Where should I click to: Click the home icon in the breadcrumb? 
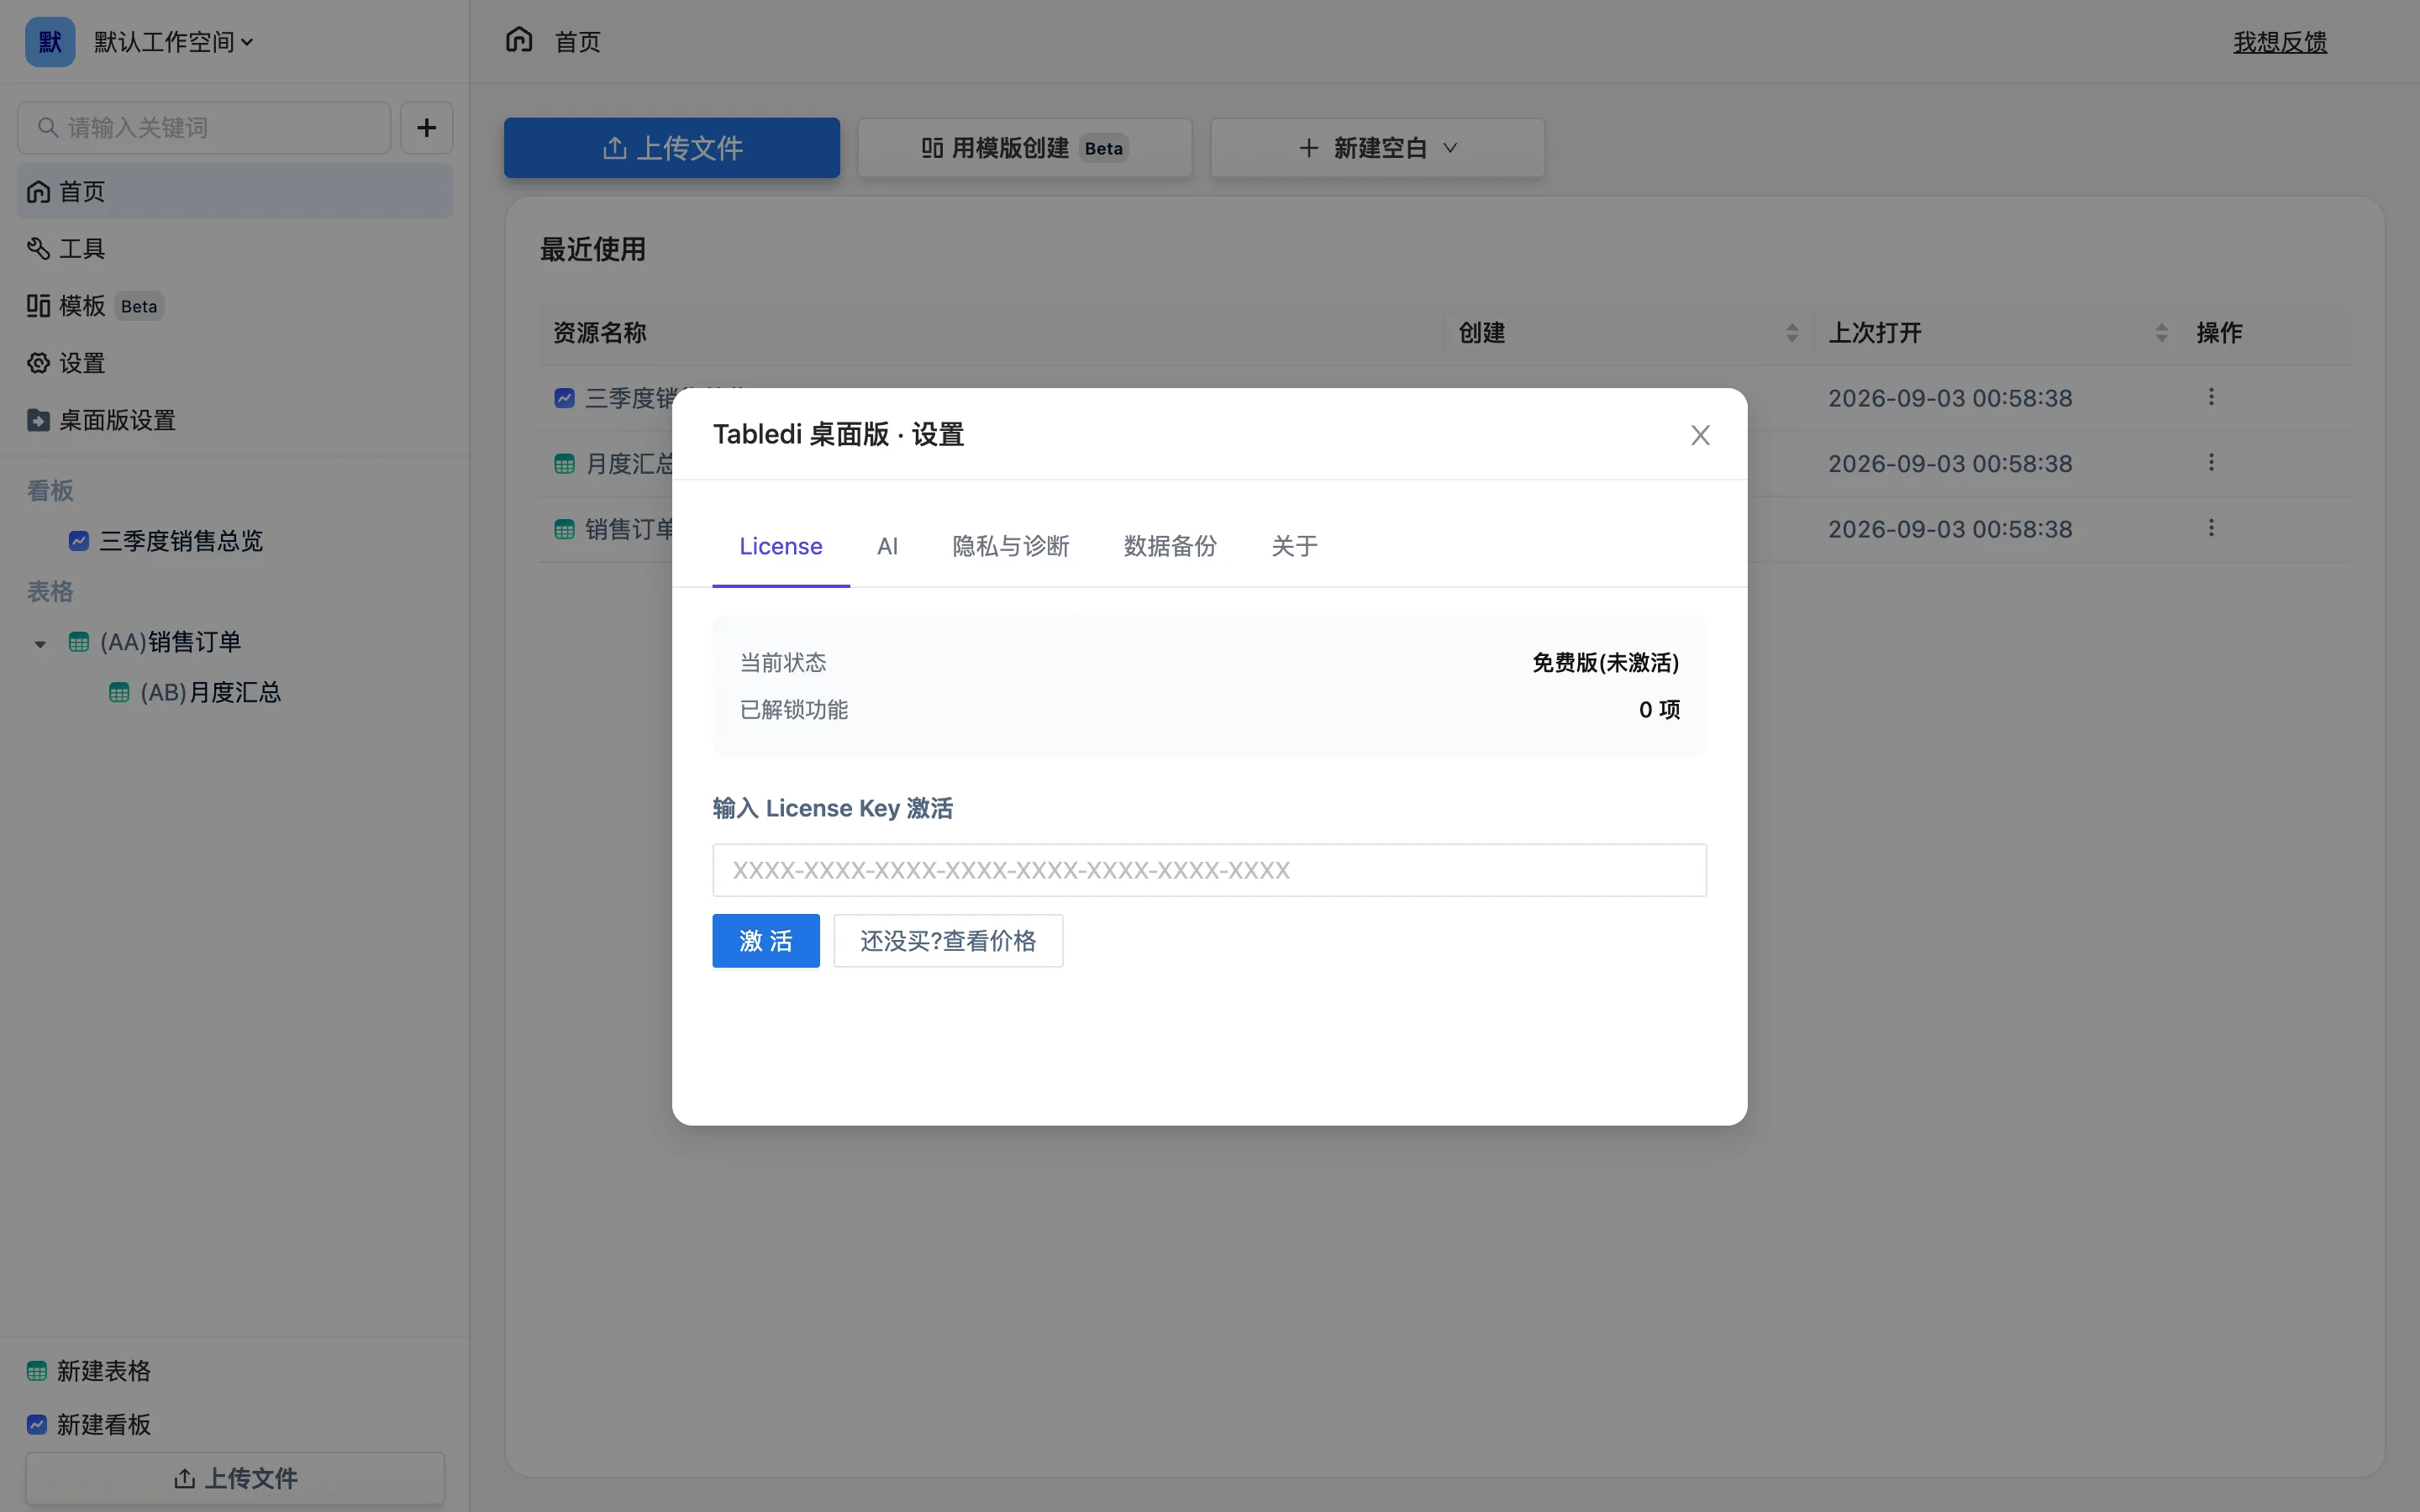(x=519, y=40)
